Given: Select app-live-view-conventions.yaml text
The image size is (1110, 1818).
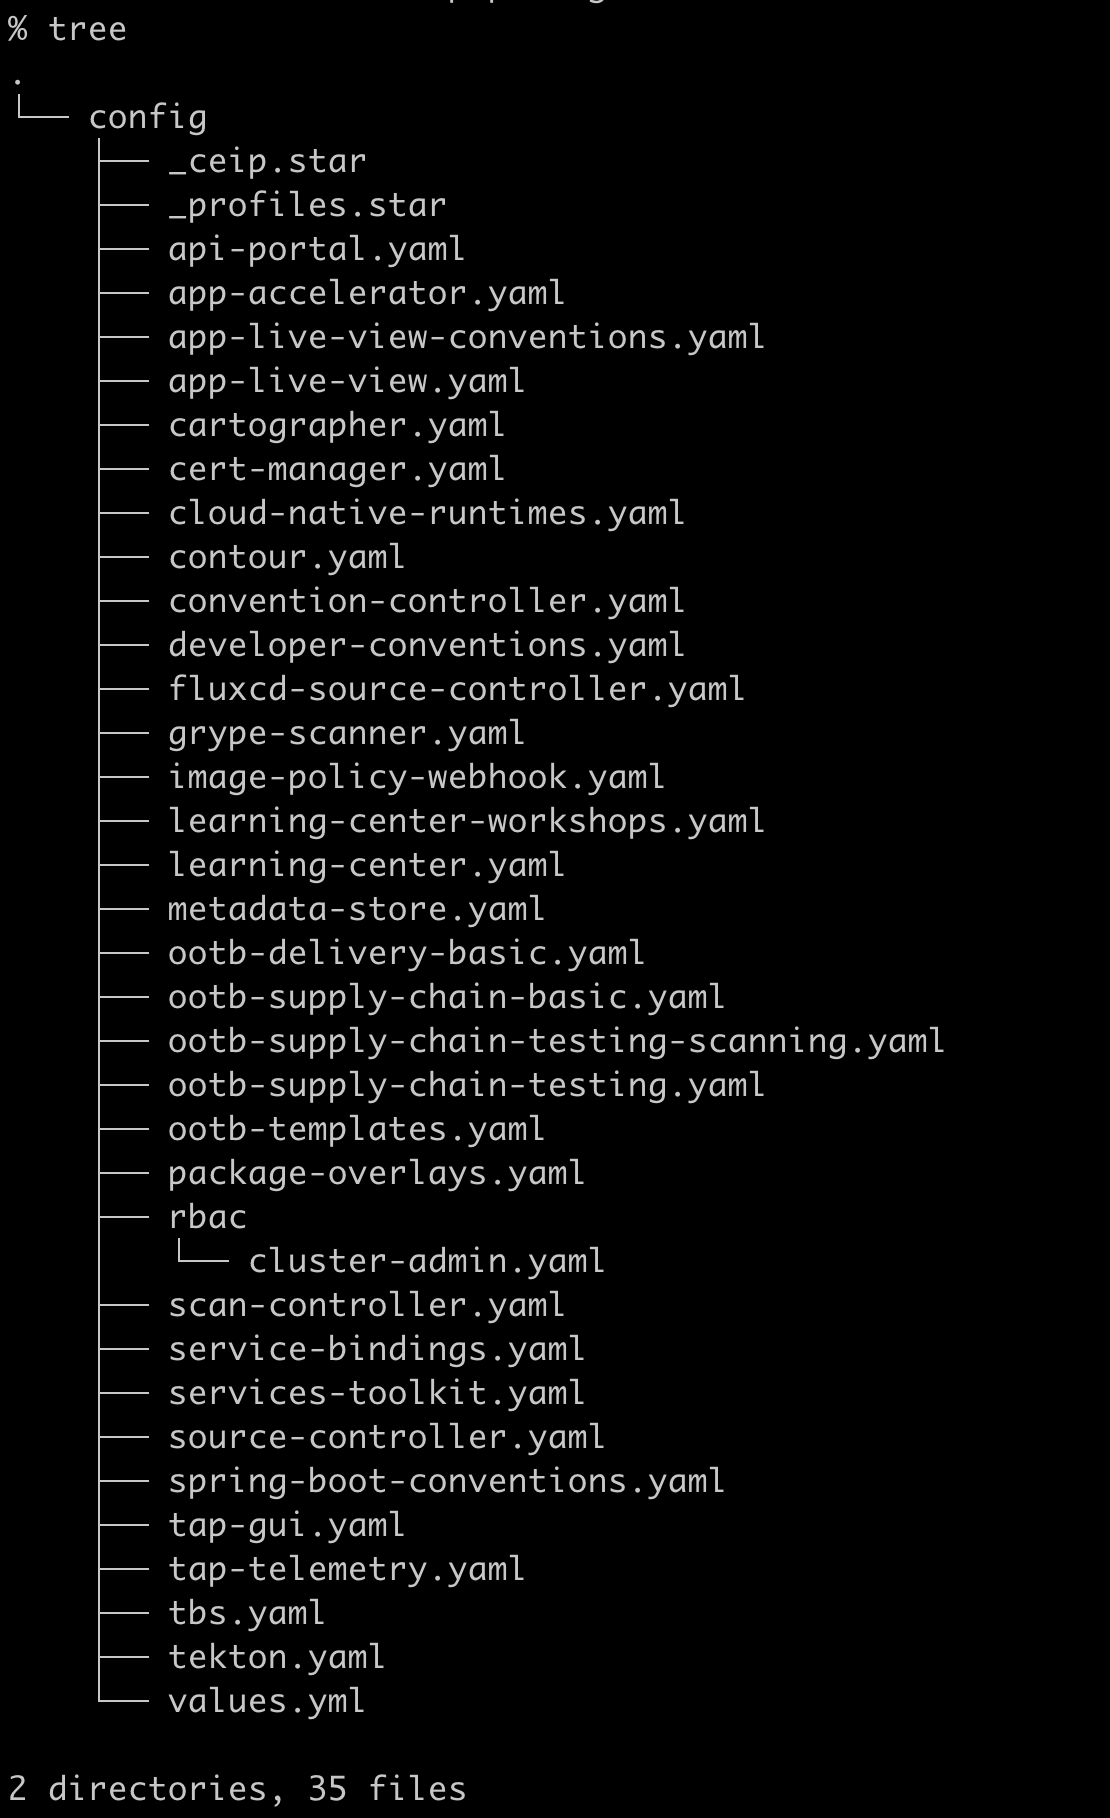Looking at the screenshot, I should tap(466, 338).
